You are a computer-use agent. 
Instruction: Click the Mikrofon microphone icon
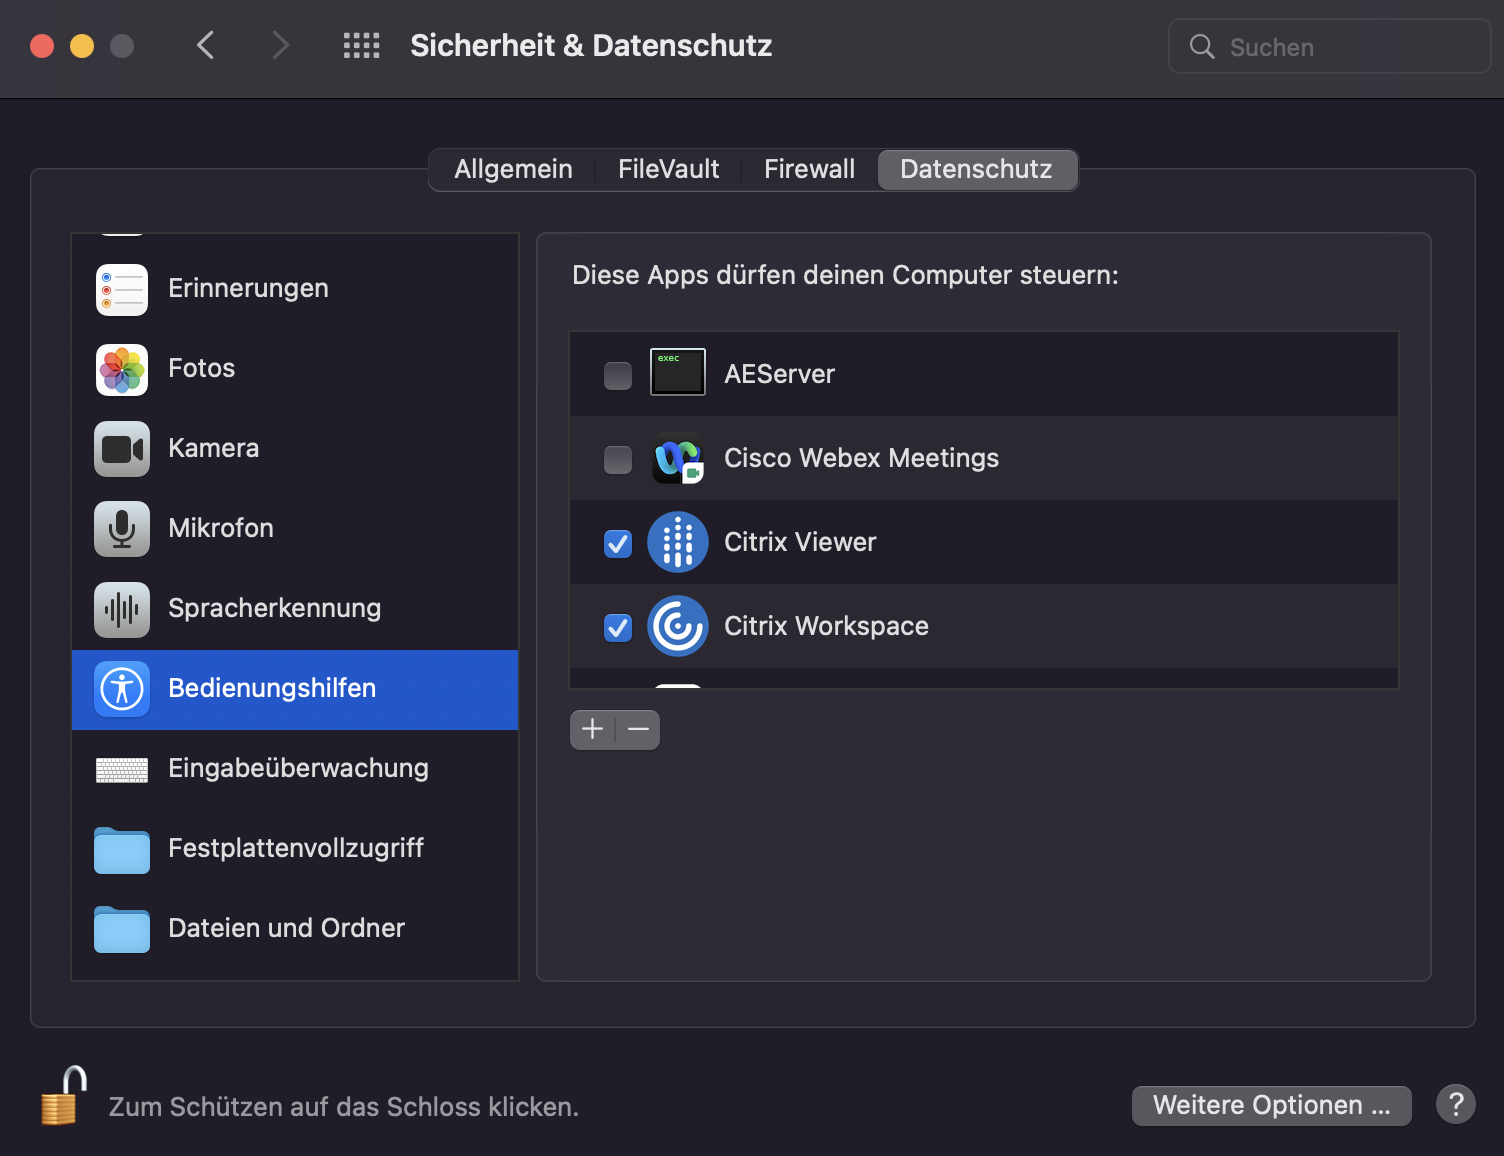point(121,528)
